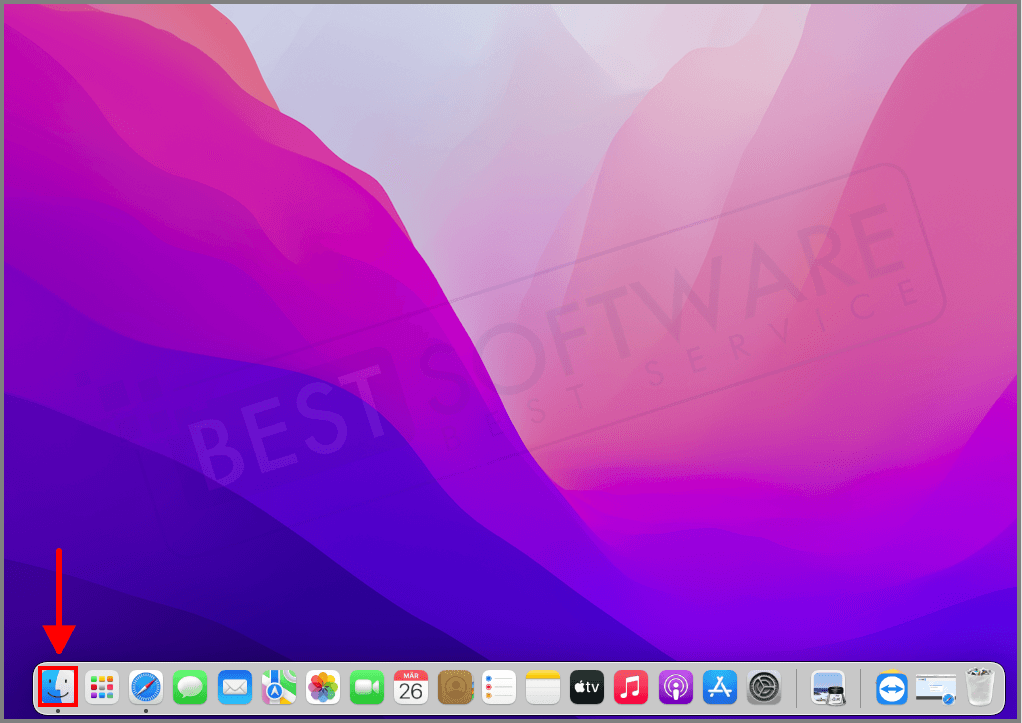Open Calendar showing March 26
This screenshot has width=1022, height=723.
(x=410, y=687)
